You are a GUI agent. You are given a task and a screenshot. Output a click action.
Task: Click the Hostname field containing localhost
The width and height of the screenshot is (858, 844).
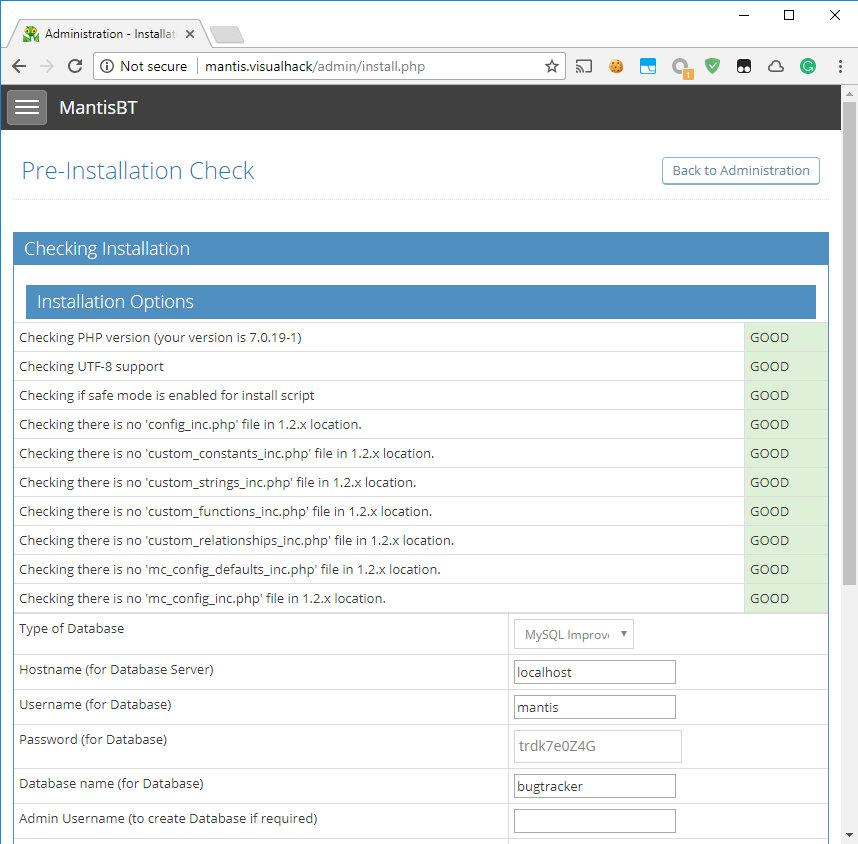click(595, 672)
